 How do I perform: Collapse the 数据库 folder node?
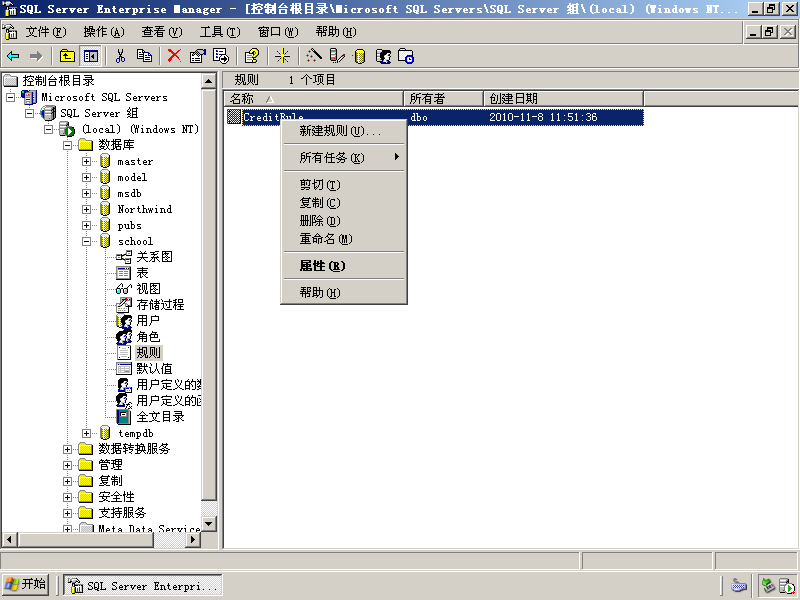tap(67, 145)
